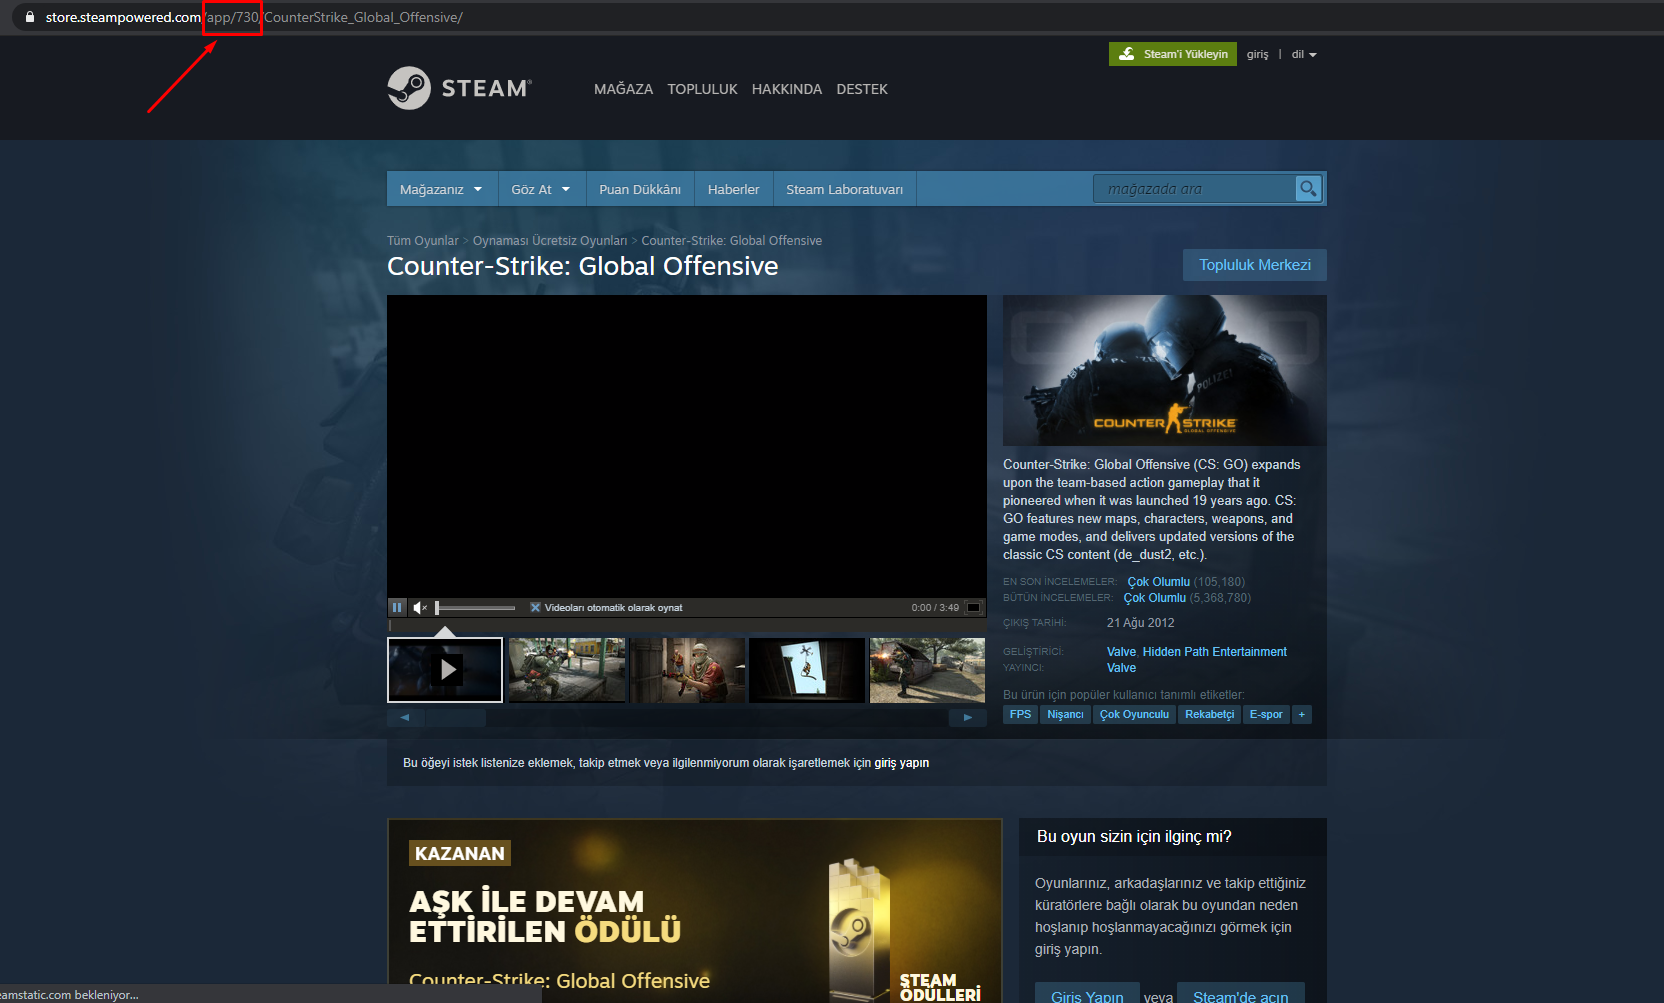Click the Hidden Path Entertainment developer link
The height and width of the screenshot is (1003, 1664).
click(x=1215, y=652)
